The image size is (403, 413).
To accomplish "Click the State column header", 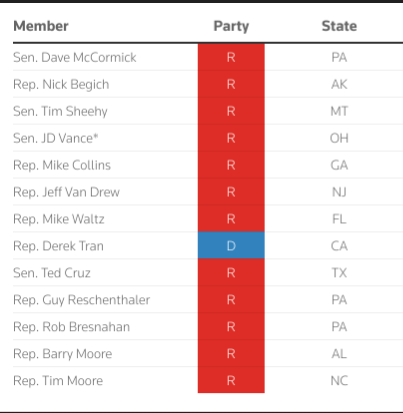I will (x=339, y=26).
